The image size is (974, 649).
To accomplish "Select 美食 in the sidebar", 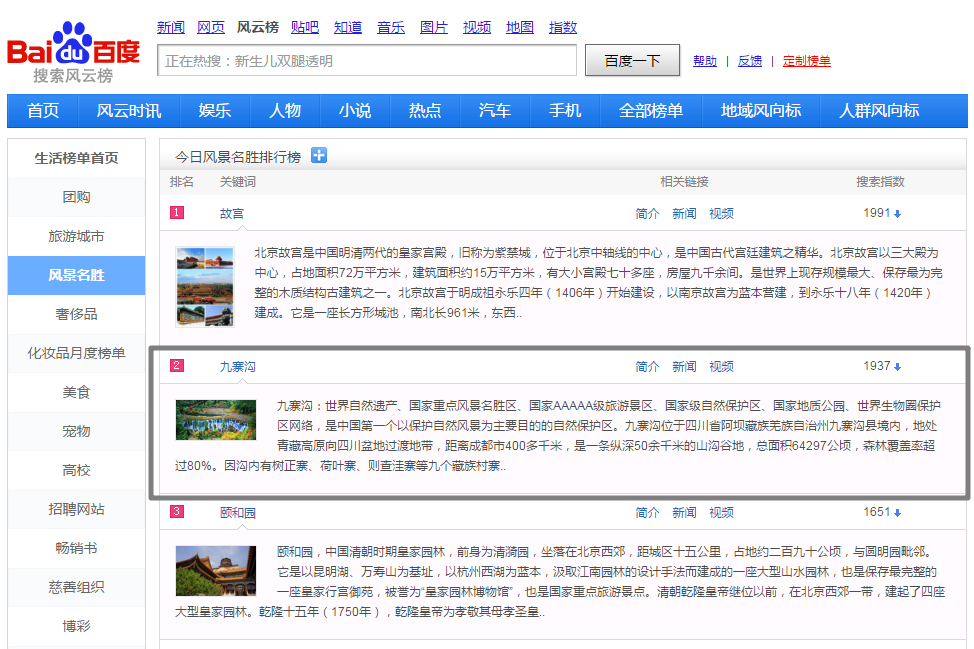I will click(x=76, y=393).
